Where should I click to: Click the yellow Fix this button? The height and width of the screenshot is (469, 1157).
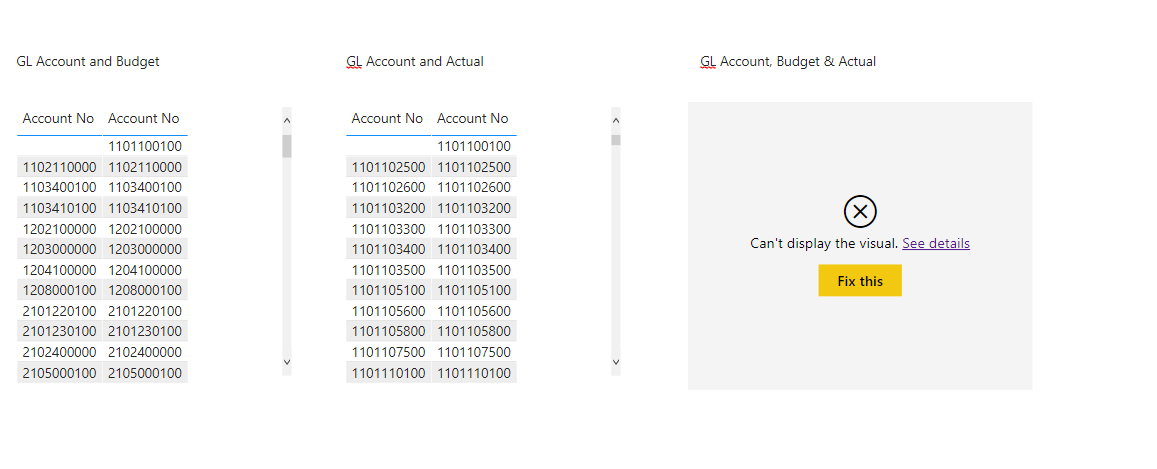pyautogui.click(x=860, y=280)
